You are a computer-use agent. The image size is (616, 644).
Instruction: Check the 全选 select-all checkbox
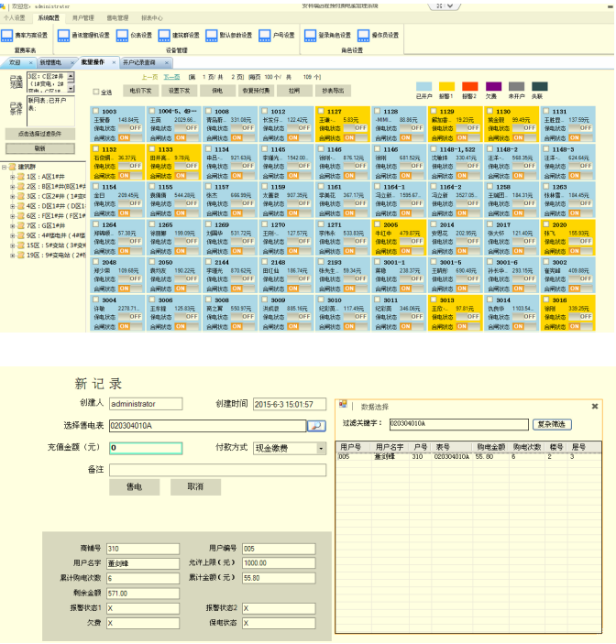point(96,92)
